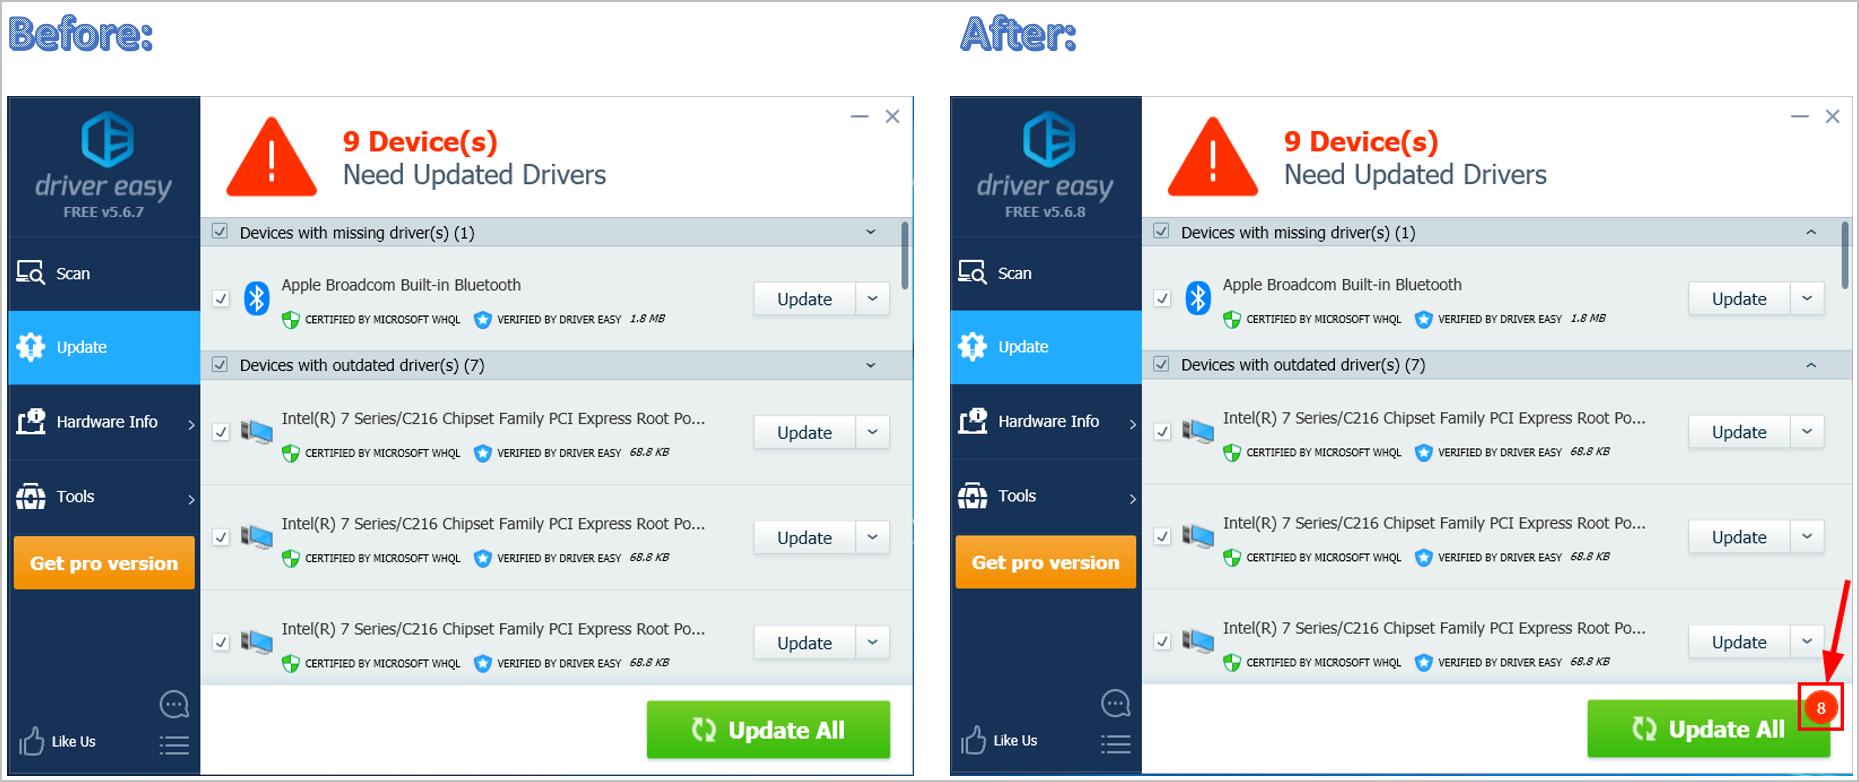Image resolution: width=1859 pixels, height=782 pixels.
Task: Click Get pro version in Before window
Action: [104, 563]
